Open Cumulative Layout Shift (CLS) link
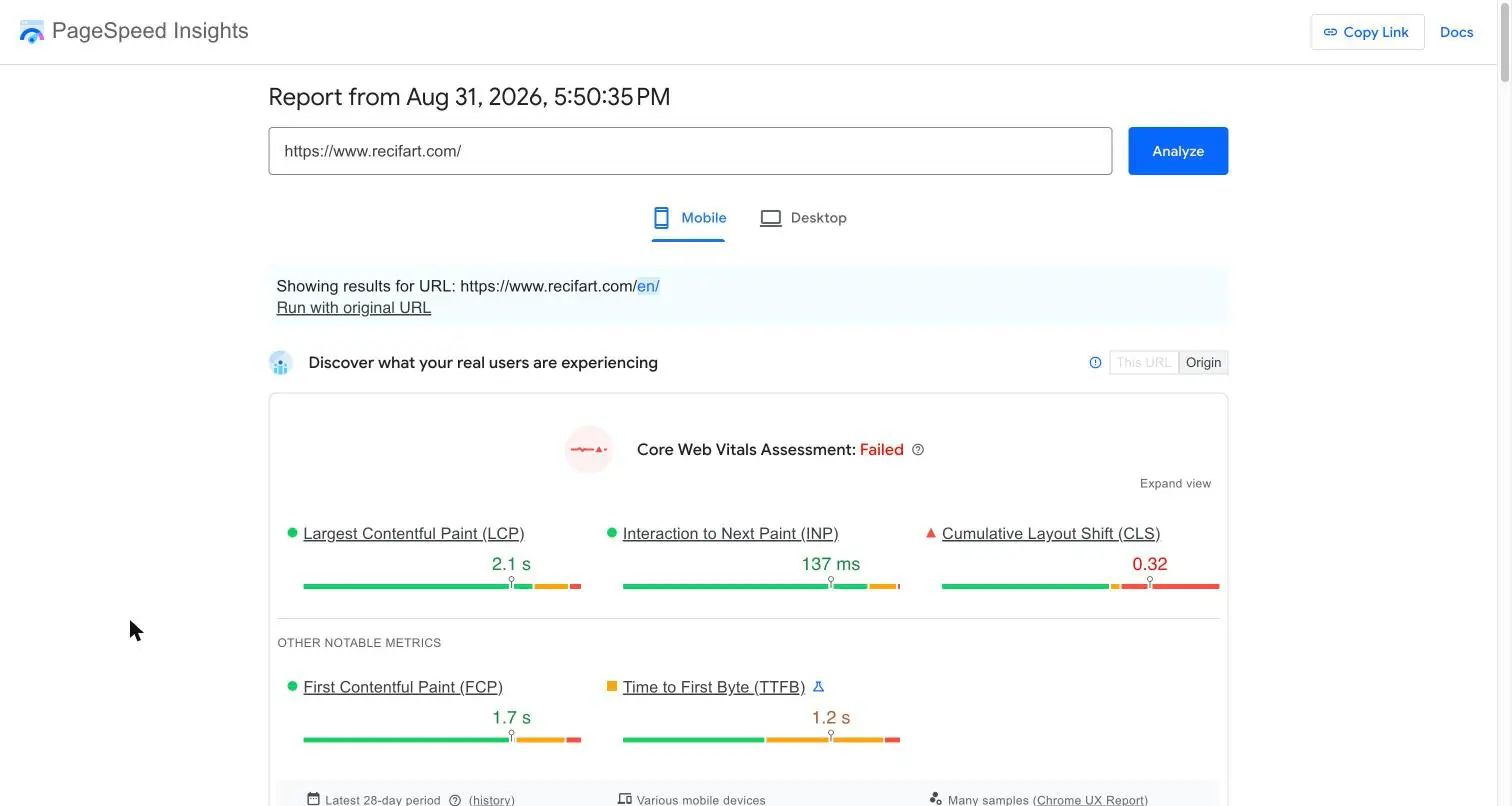This screenshot has width=1512, height=806. (1051, 533)
